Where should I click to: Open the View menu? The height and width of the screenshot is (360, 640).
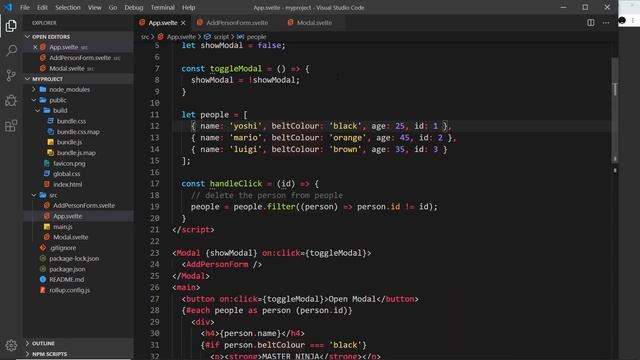pos(95,7)
